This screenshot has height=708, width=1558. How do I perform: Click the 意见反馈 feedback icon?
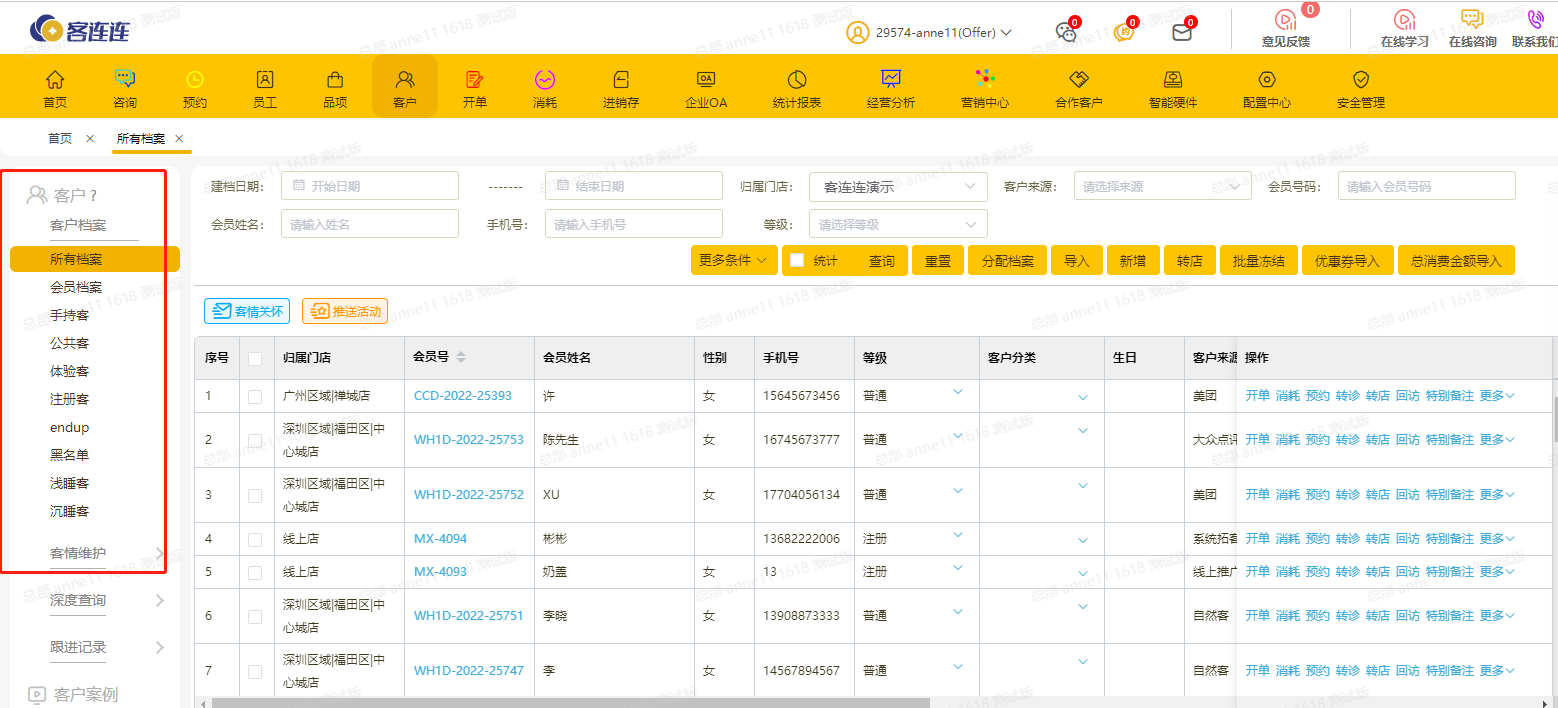click(x=1285, y=21)
